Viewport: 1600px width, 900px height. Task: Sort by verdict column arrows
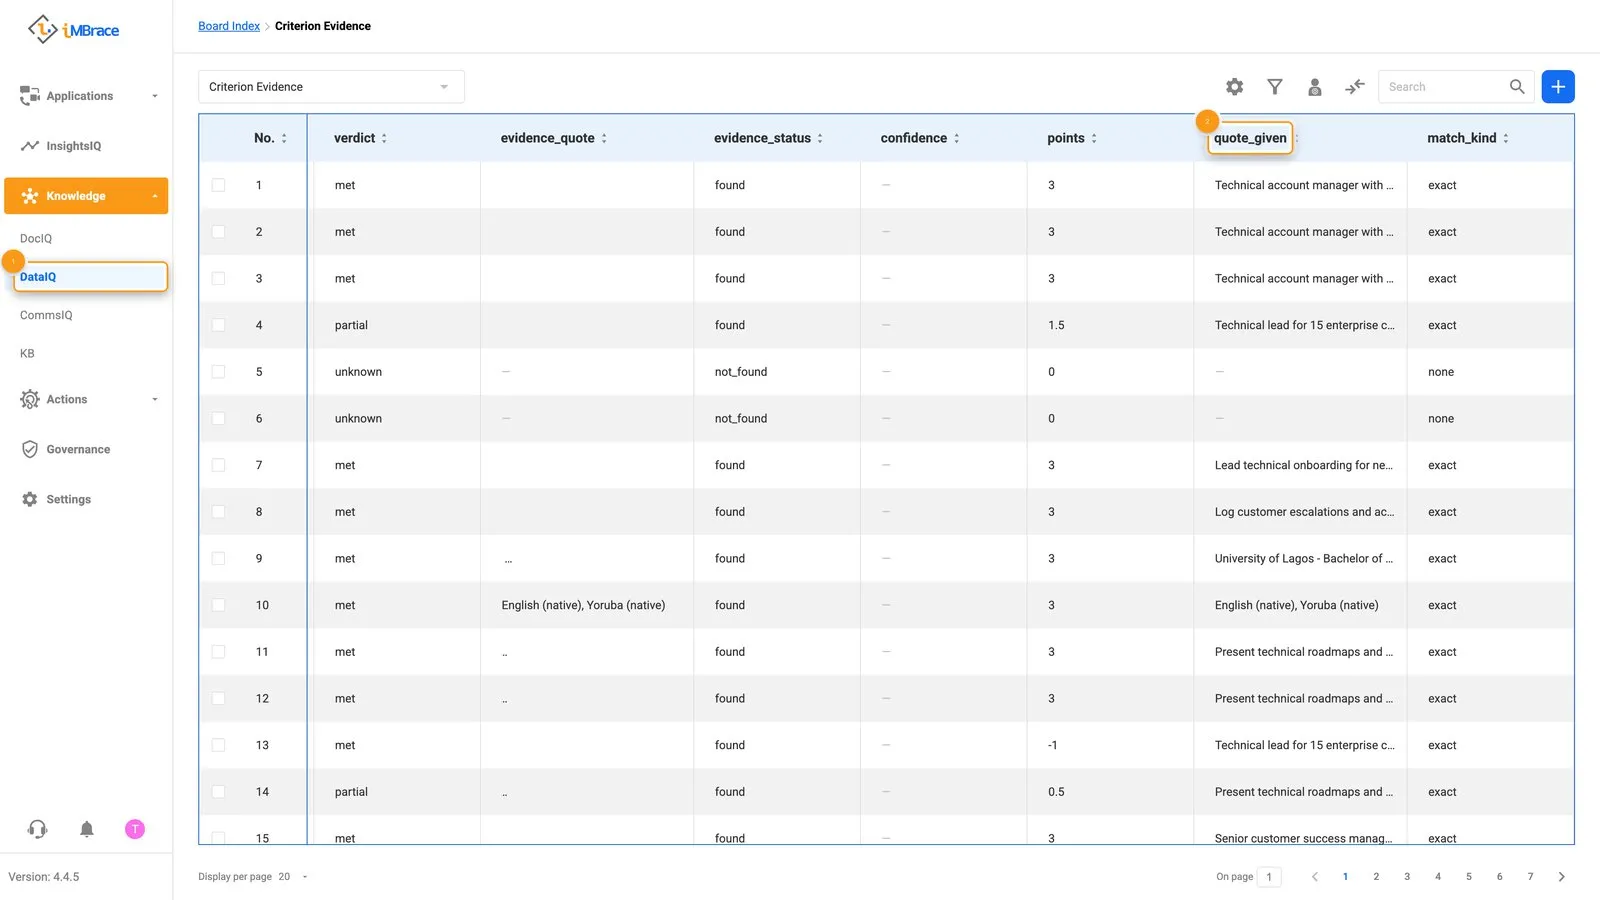(x=384, y=139)
